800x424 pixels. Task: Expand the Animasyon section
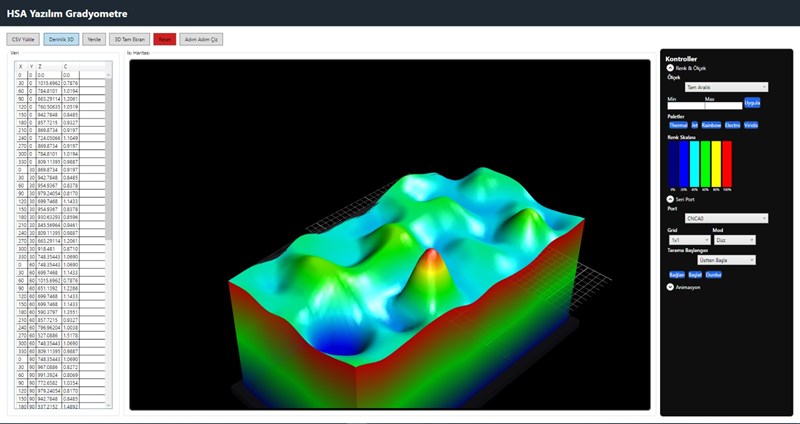[670, 286]
